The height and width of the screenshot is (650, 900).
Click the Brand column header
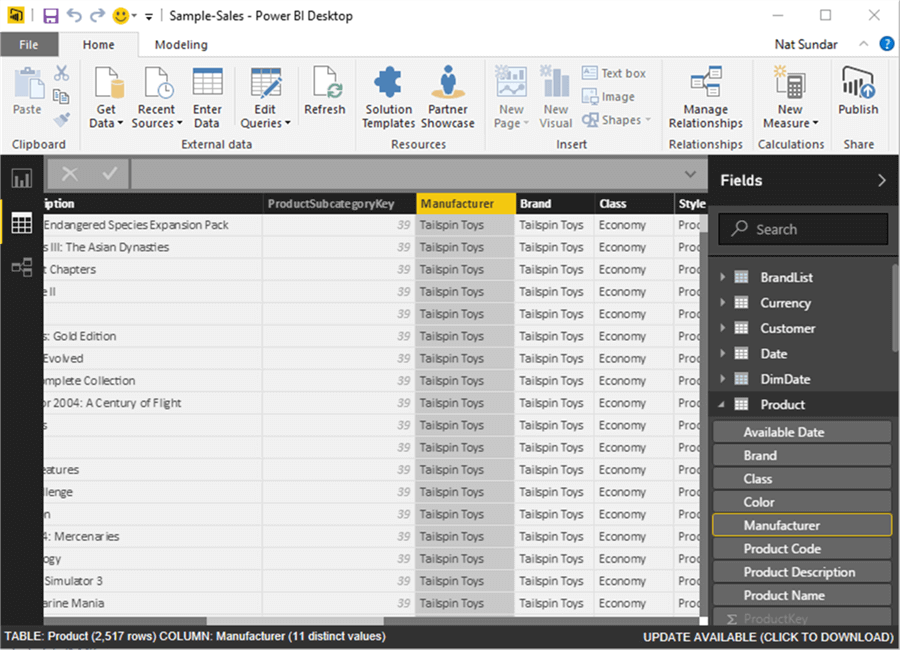554,204
